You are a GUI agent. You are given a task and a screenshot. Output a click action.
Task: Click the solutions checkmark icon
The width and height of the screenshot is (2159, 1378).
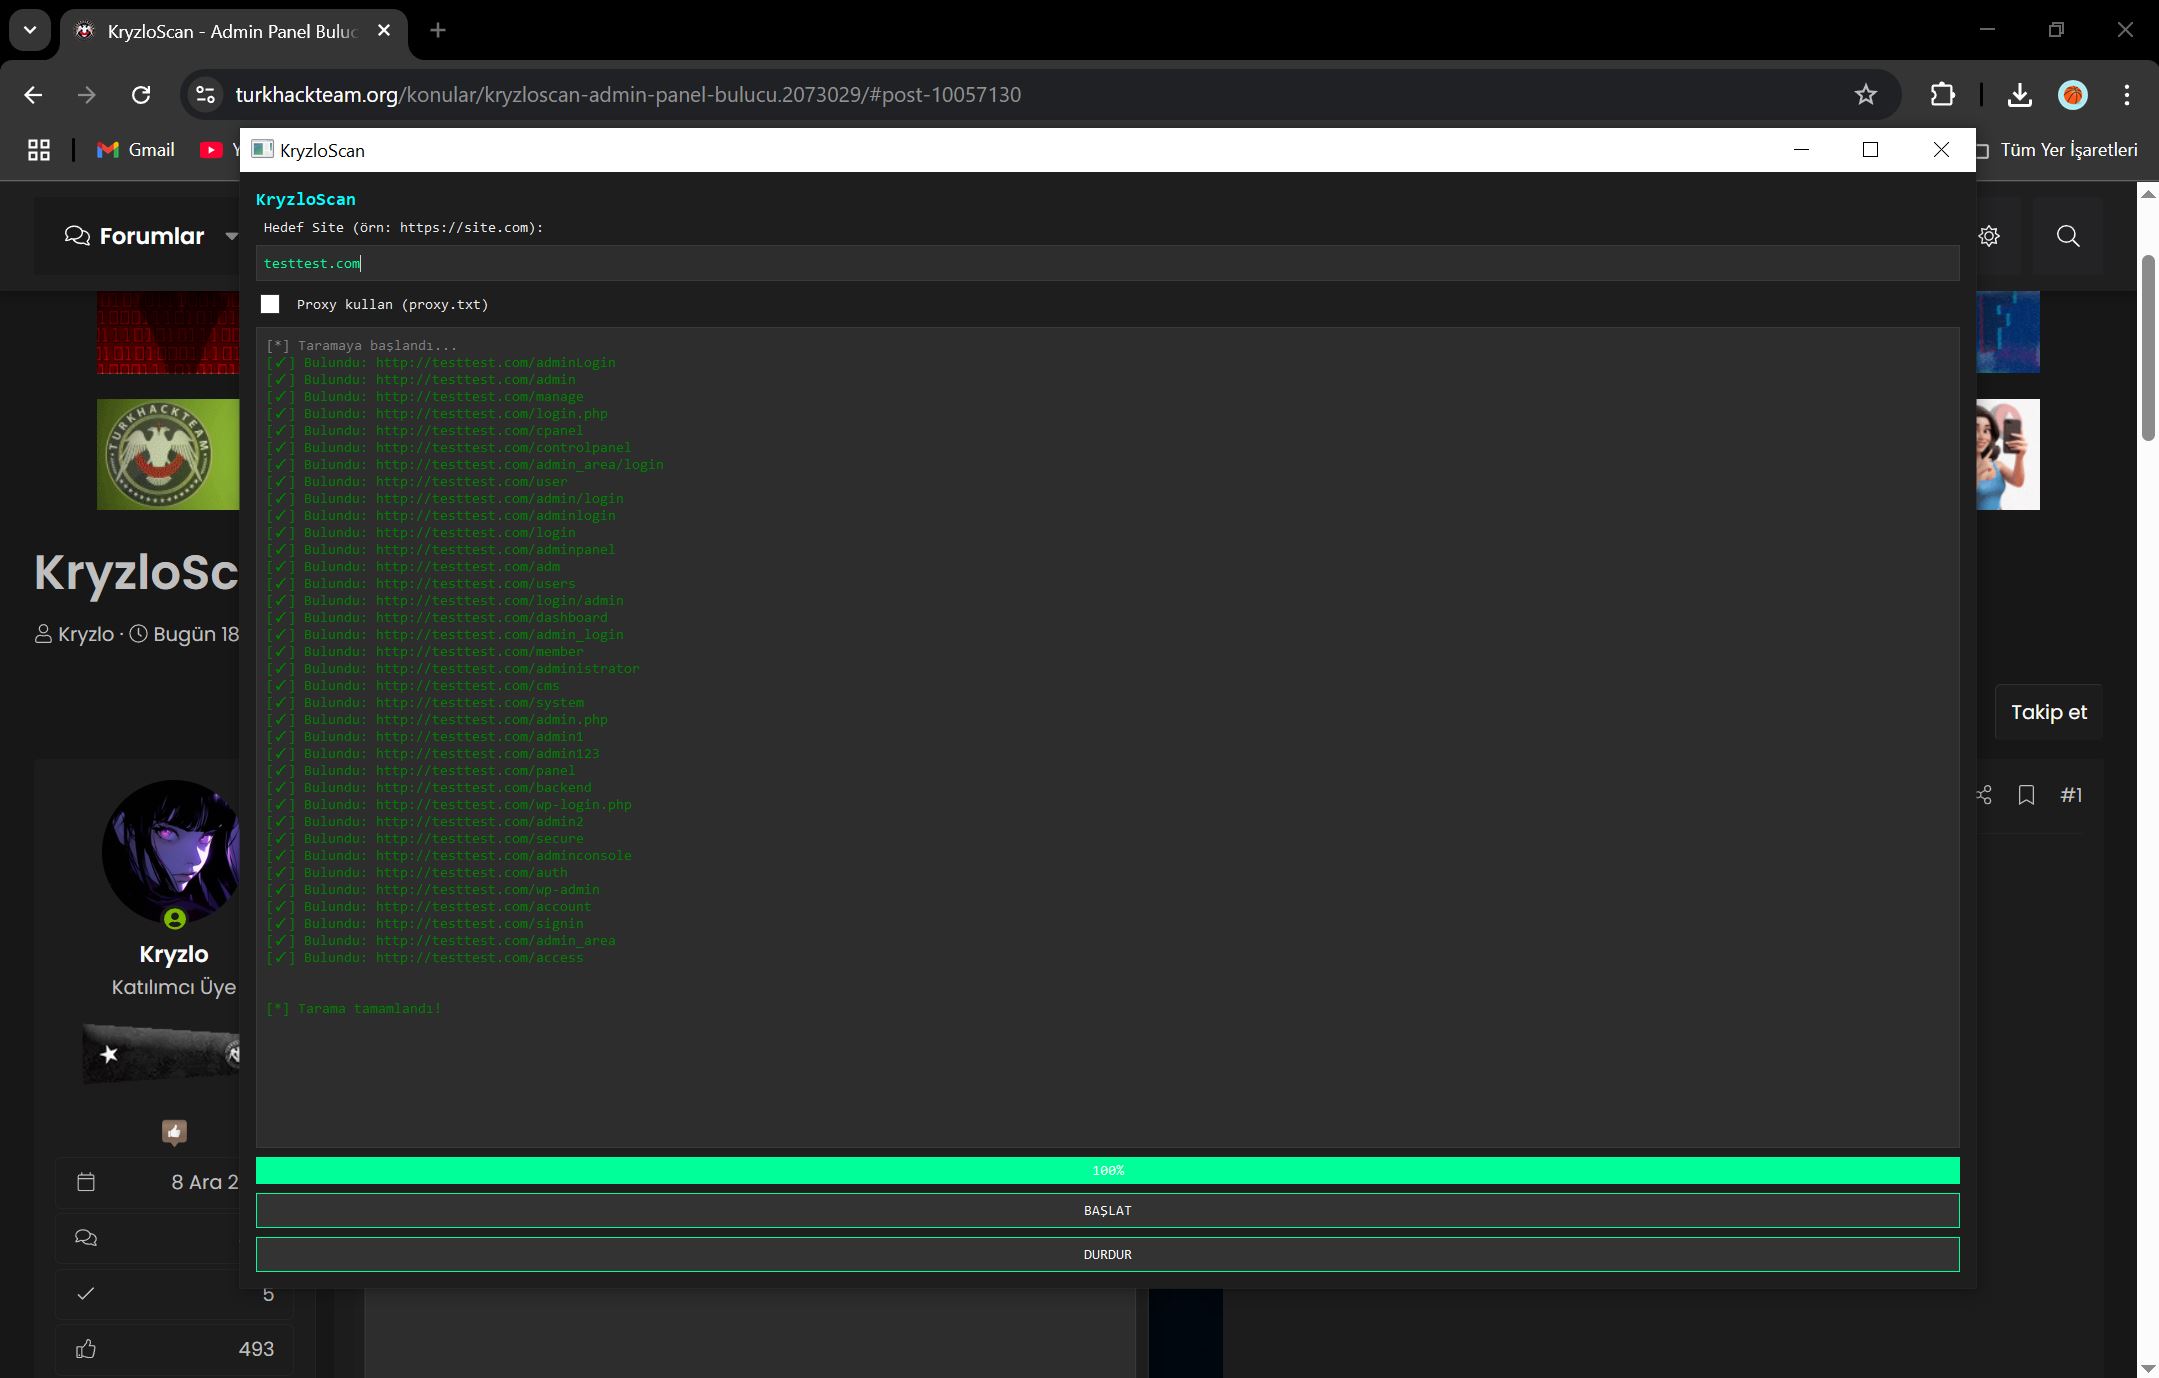[86, 1294]
